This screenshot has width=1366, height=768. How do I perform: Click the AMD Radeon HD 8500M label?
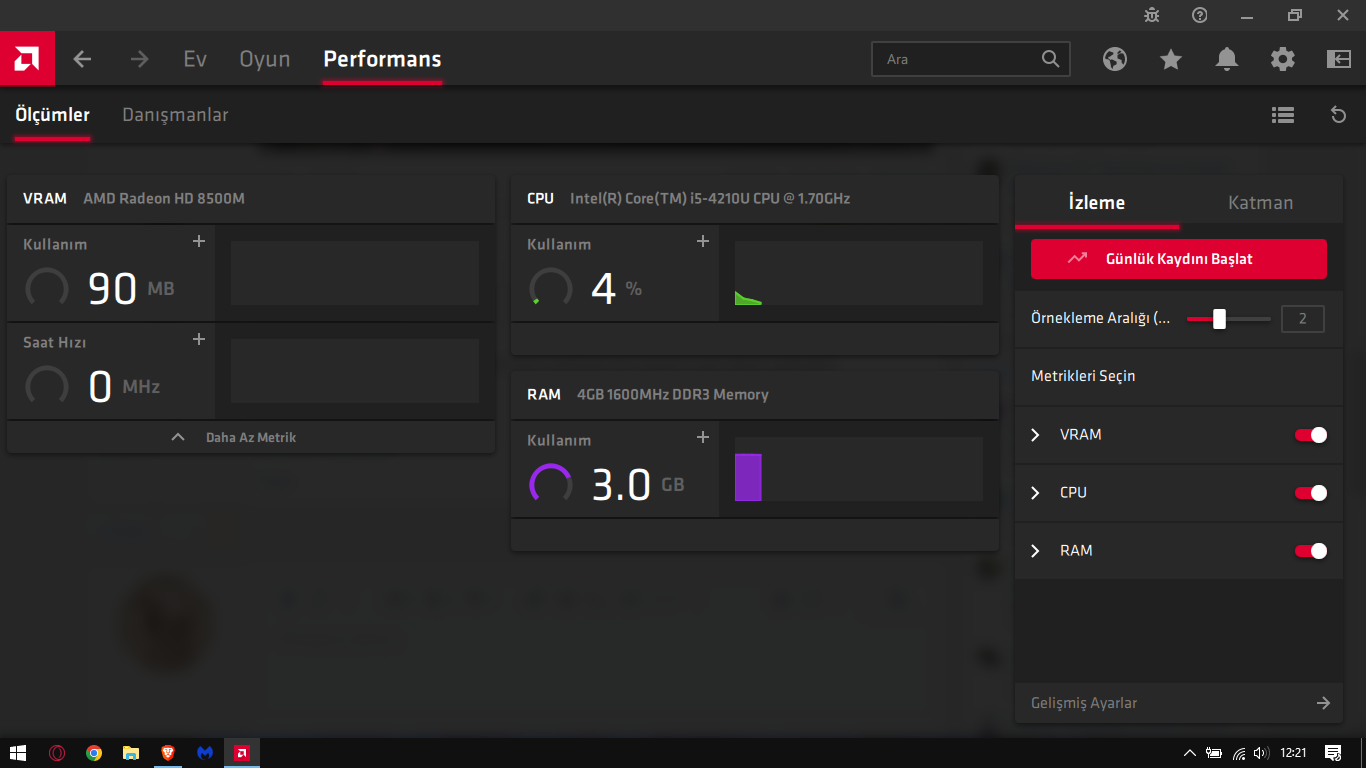[x=164, y=199]
